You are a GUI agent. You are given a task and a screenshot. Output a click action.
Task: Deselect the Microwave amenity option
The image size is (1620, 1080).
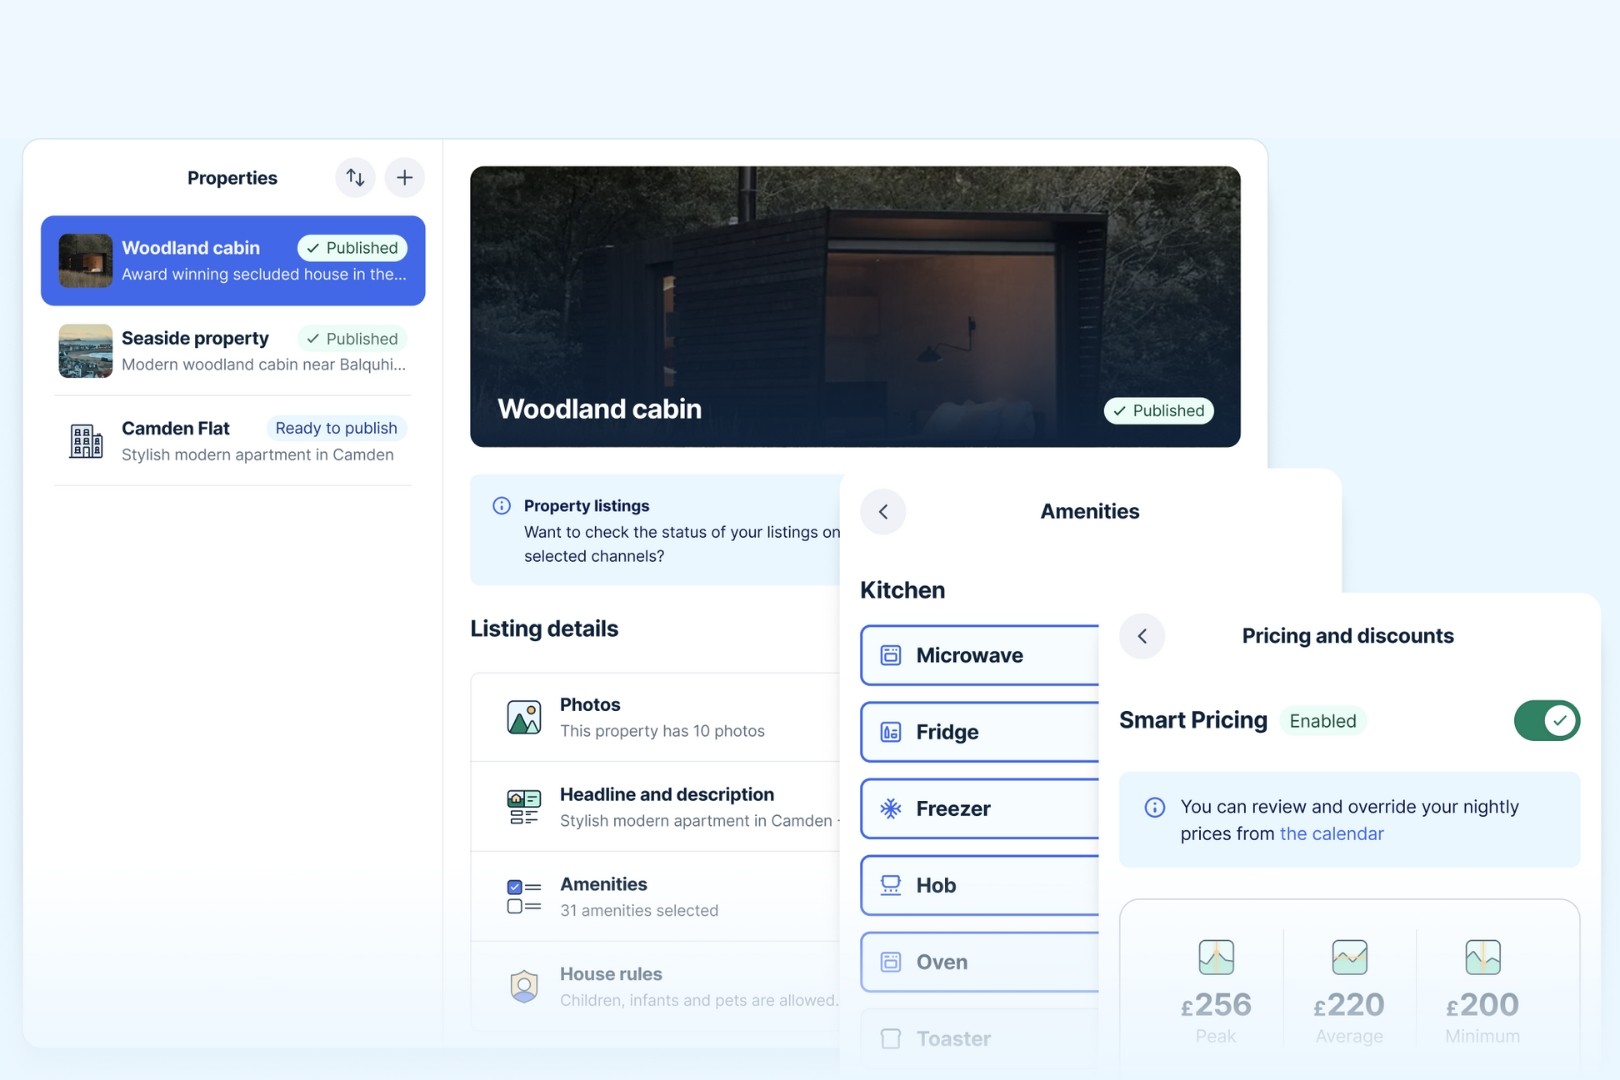click(x=980, y=656)
